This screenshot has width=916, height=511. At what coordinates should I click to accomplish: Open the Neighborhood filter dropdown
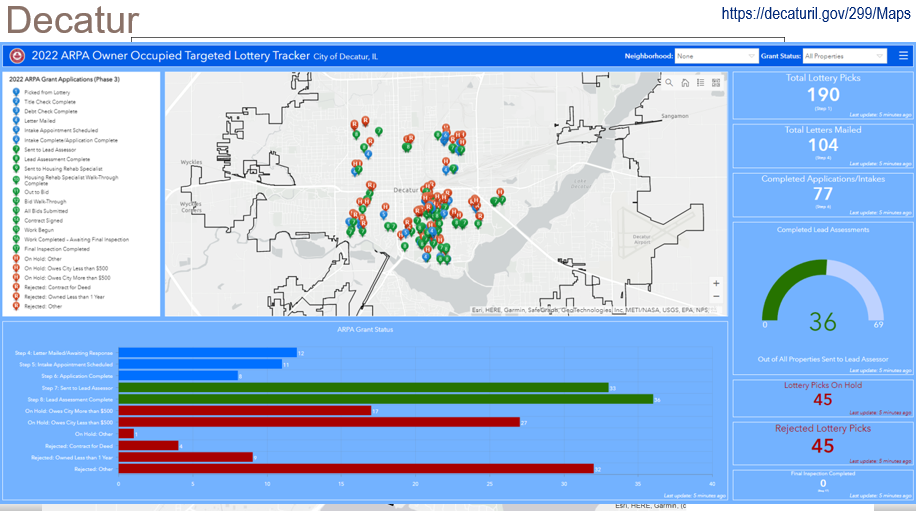(x=716, y=56)
